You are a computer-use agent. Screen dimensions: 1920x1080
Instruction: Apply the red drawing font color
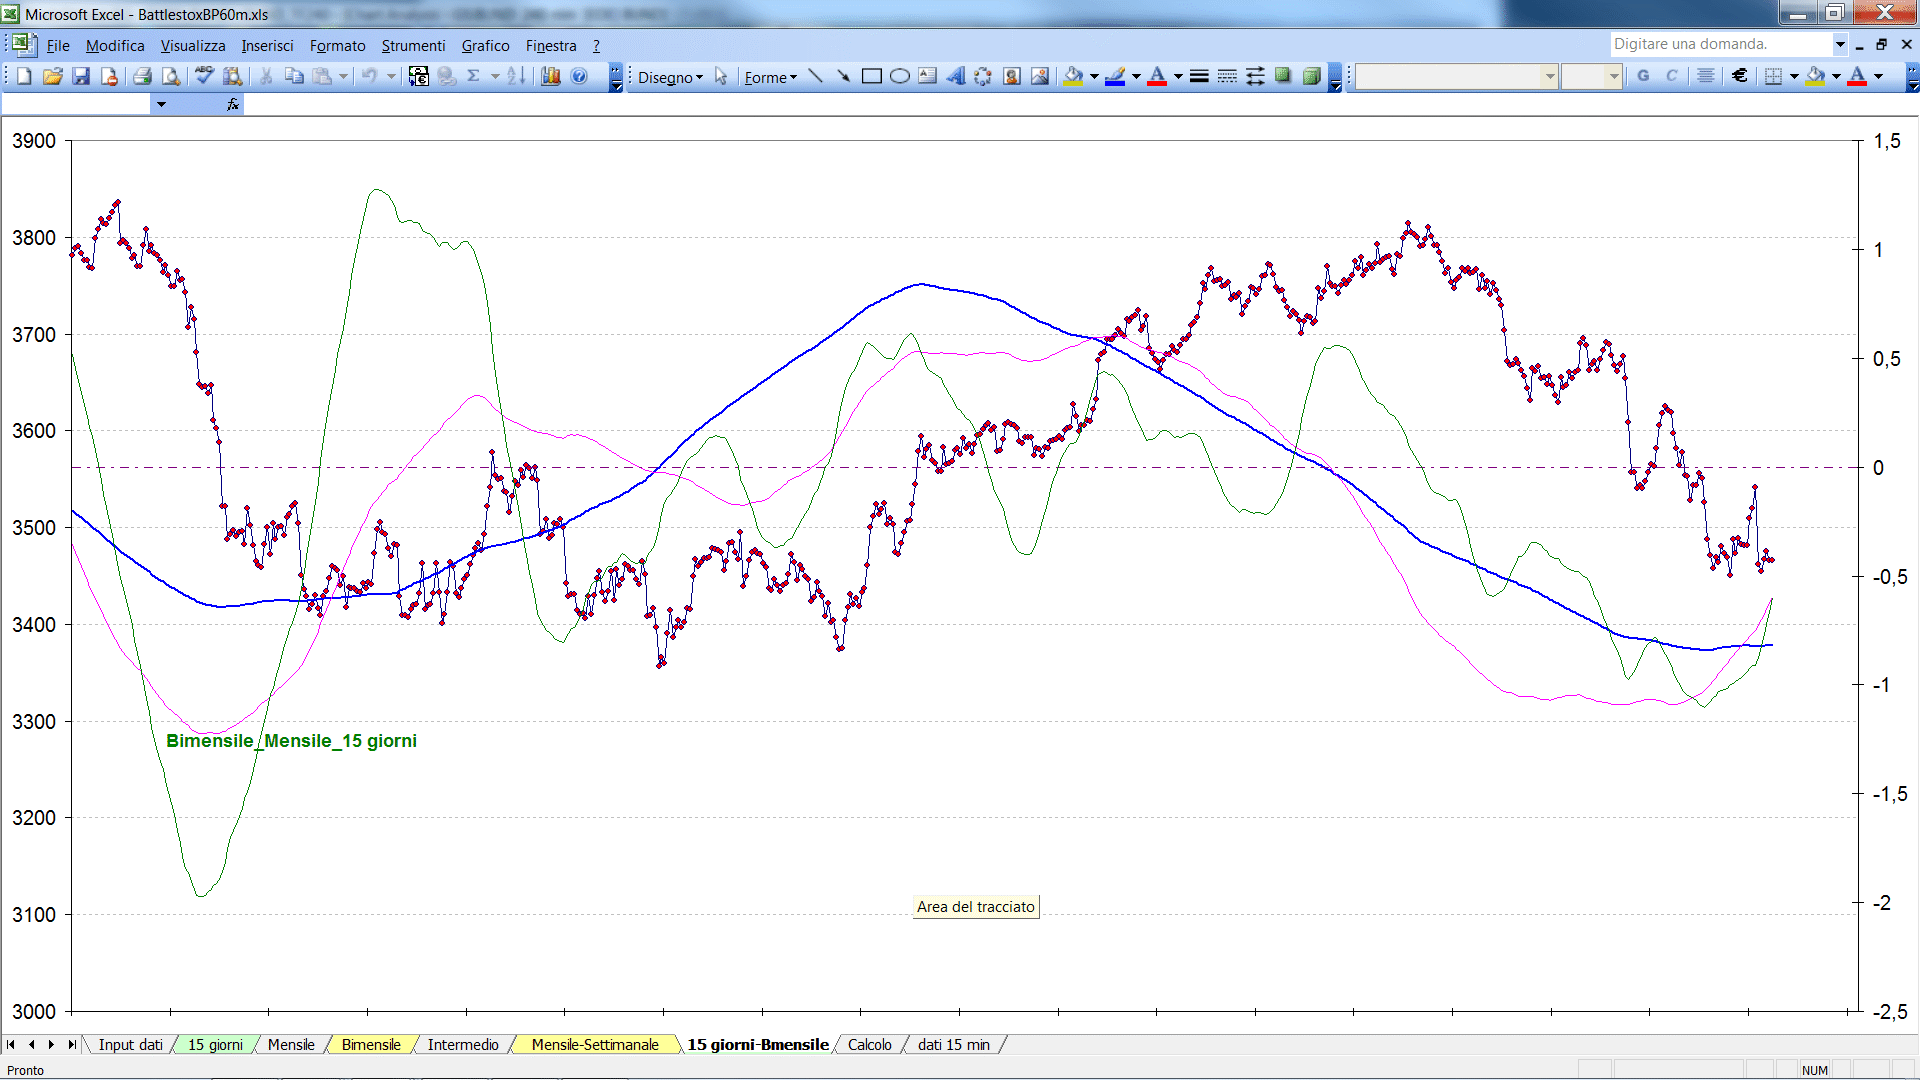pos(1158,76)
